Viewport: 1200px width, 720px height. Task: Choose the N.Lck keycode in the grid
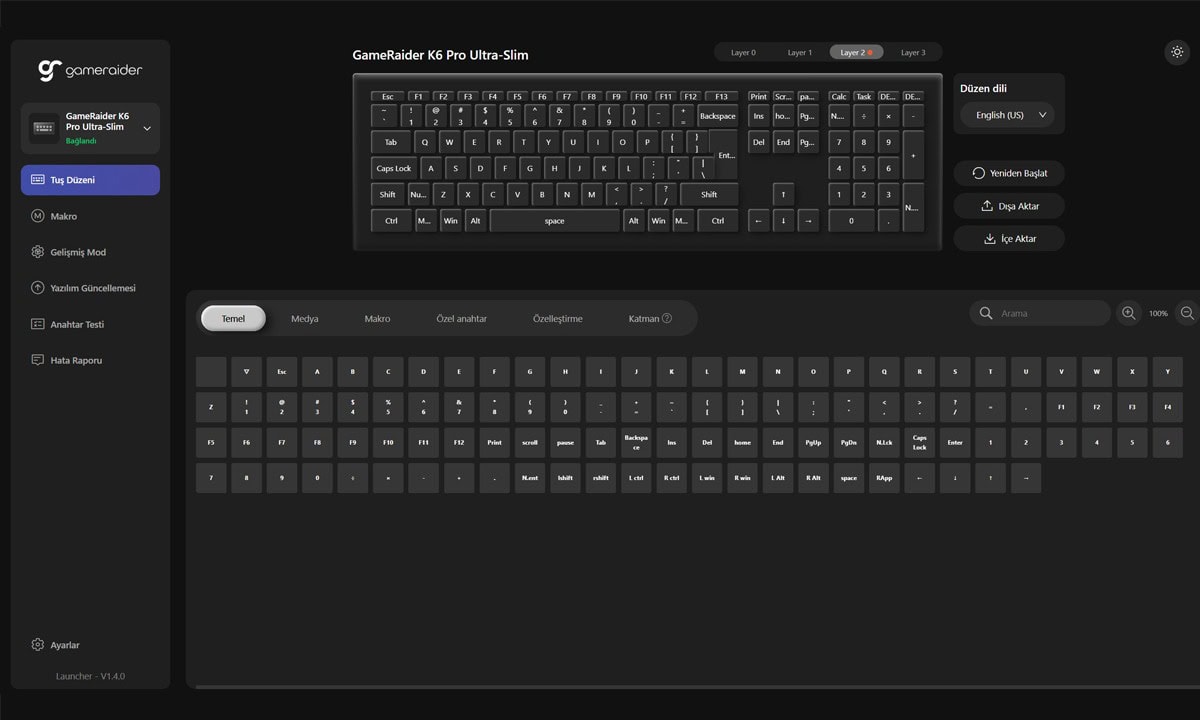[x=884, y=442]
